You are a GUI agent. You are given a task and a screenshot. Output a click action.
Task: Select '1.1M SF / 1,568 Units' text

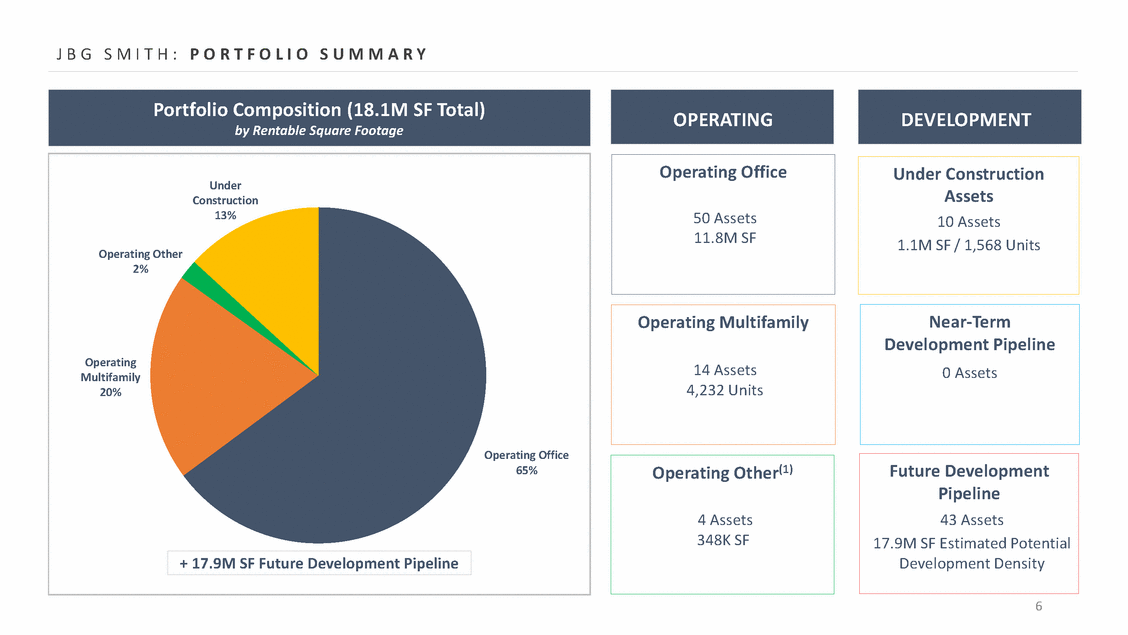point(968,245)
